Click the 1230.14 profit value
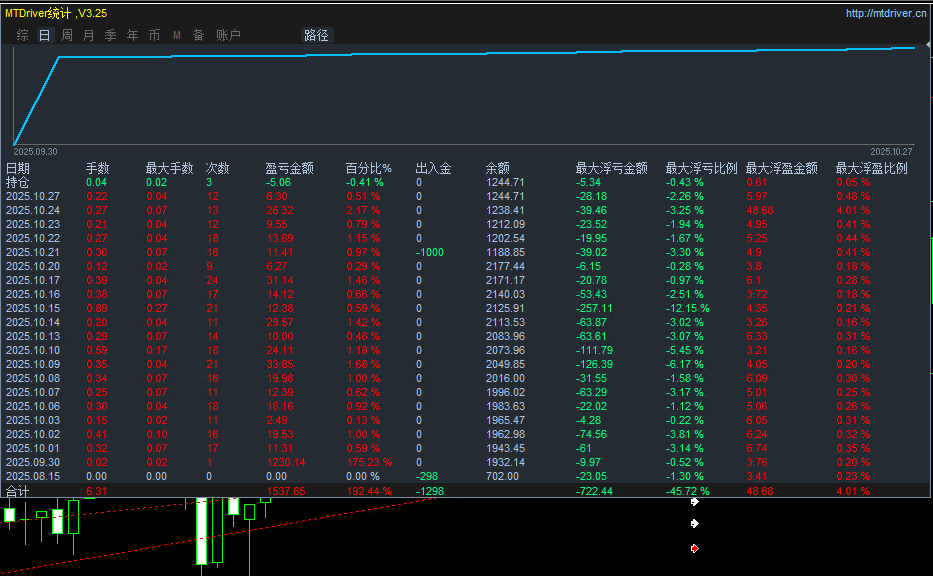Image resolution: width=933 pixels, height=576 pixels. pyautogui.click(x=286, y=462)
